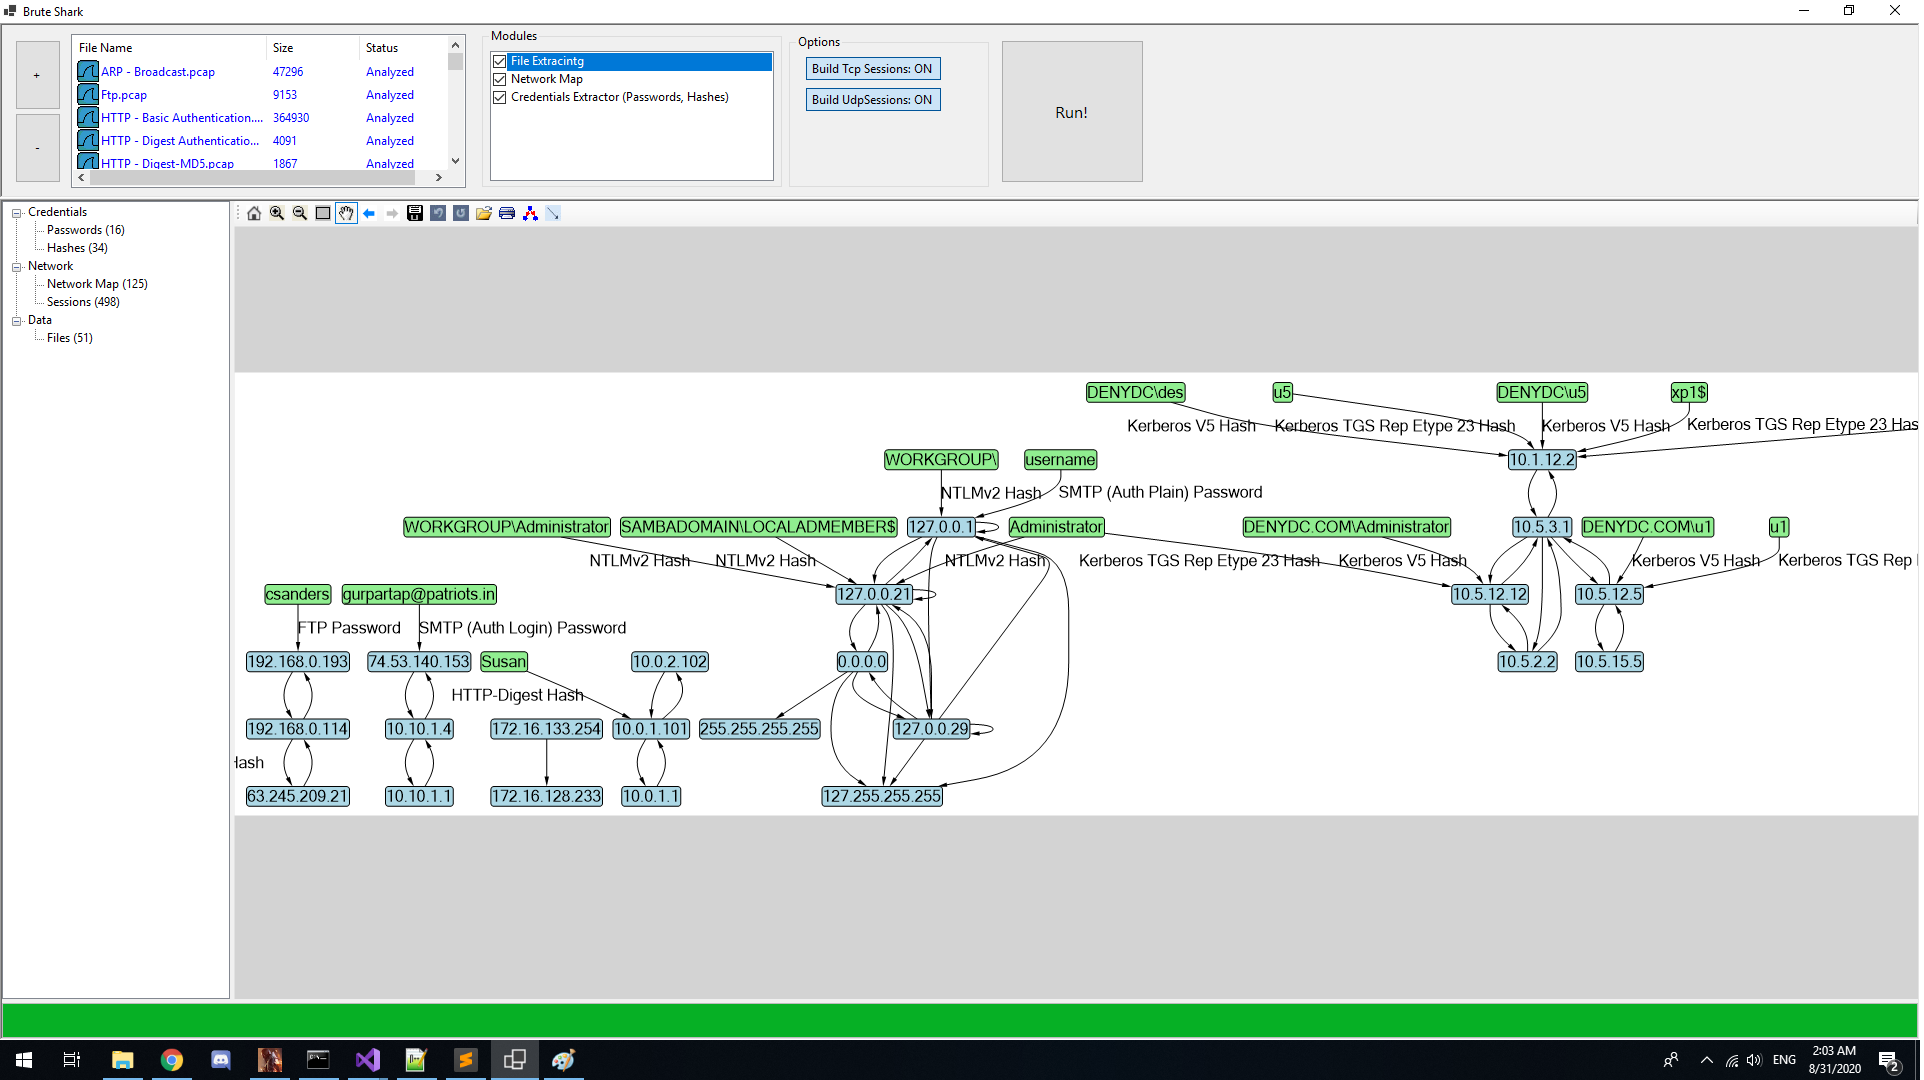1924x1080 pixels.
Task: Select Files (51) tree item
Action: click(x=70, y=338)
